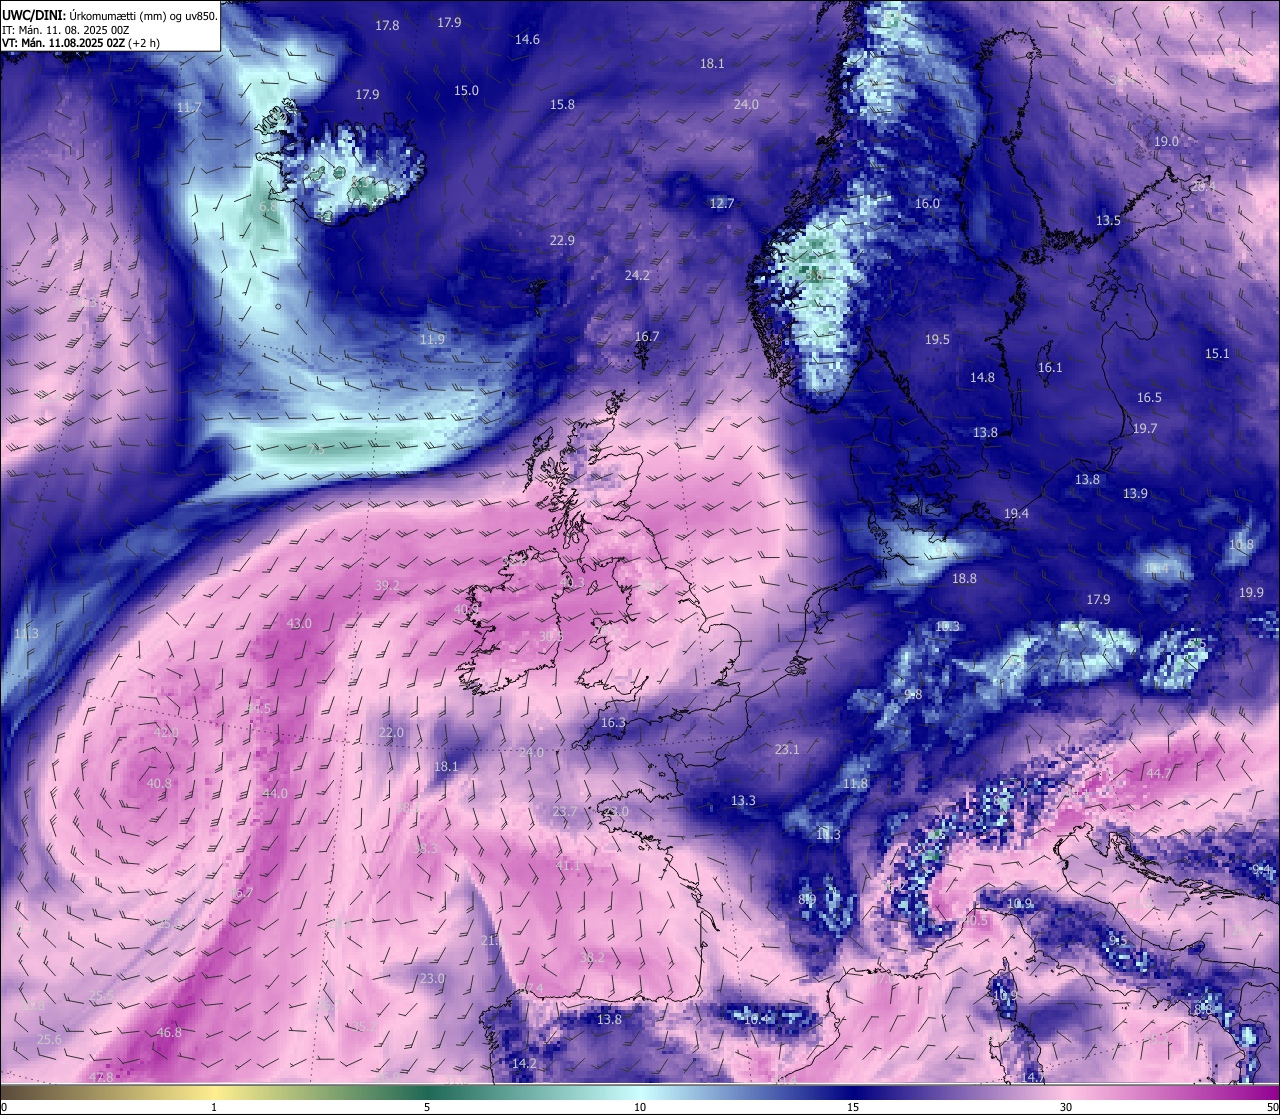Viewport: 1280px width, 1115px height.
Task: Click the IT initialization time line
Action: point(65,29)
